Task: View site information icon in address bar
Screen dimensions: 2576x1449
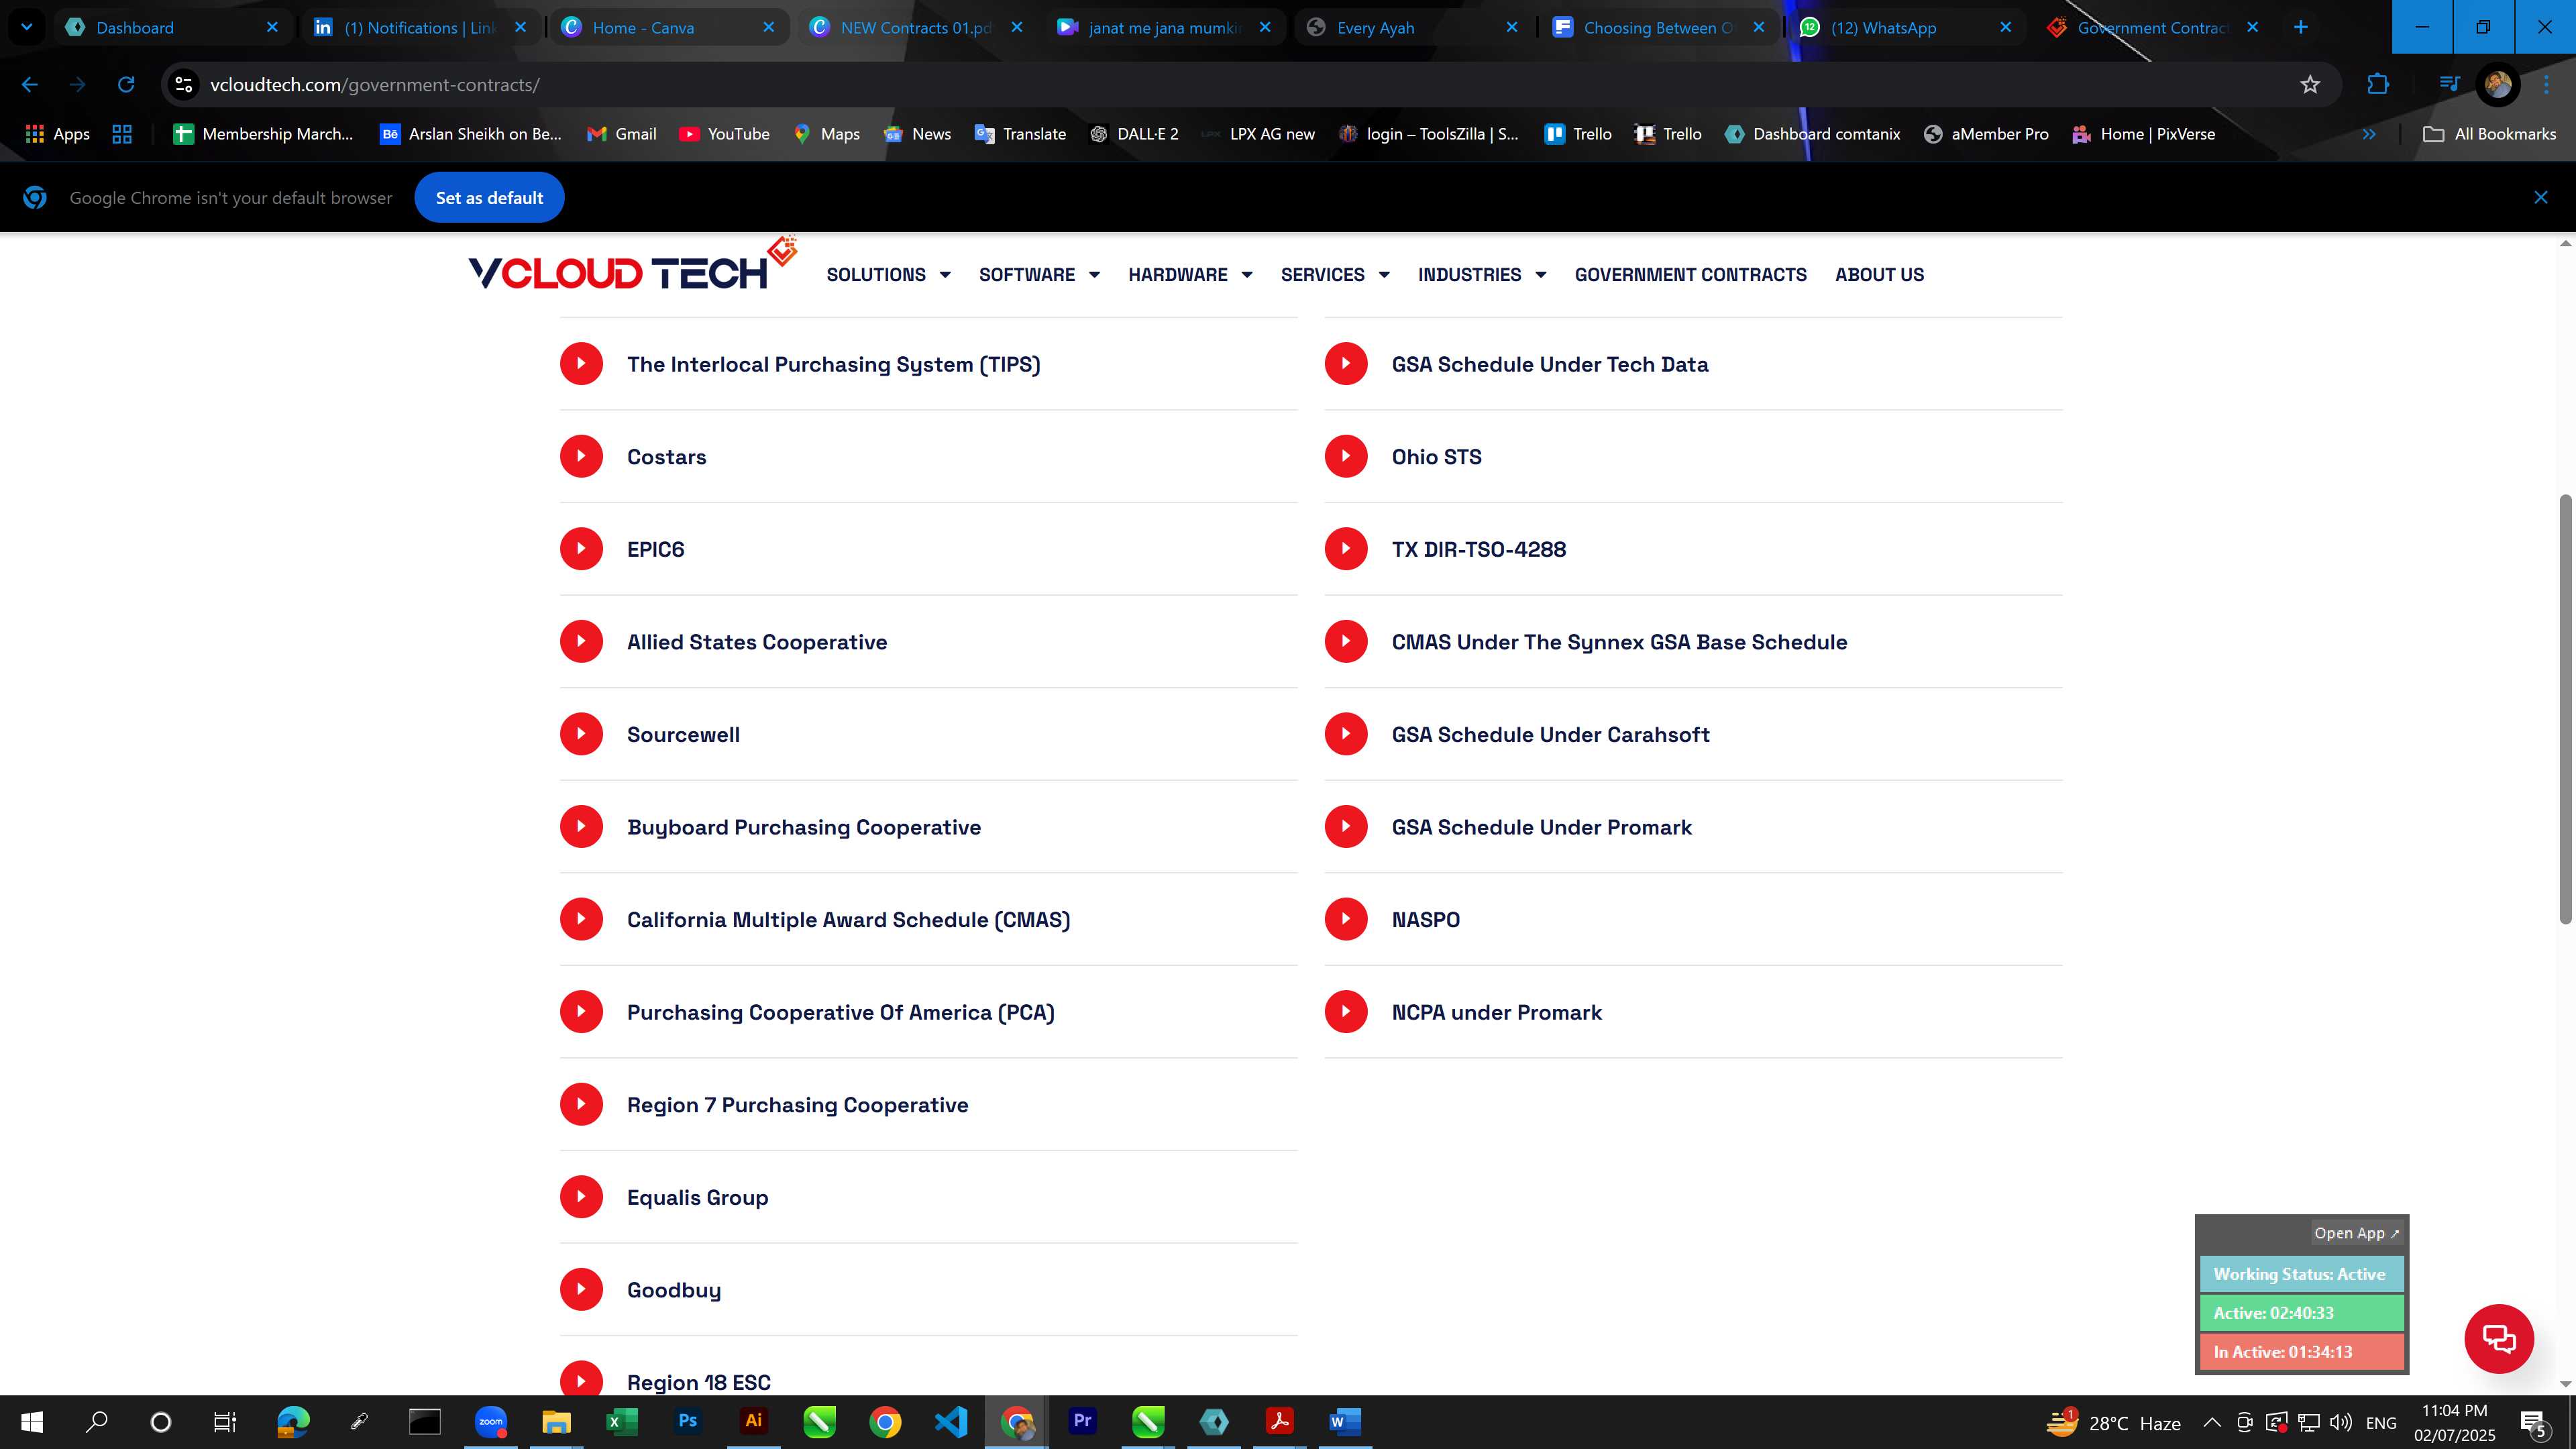Action: (183, 85)
